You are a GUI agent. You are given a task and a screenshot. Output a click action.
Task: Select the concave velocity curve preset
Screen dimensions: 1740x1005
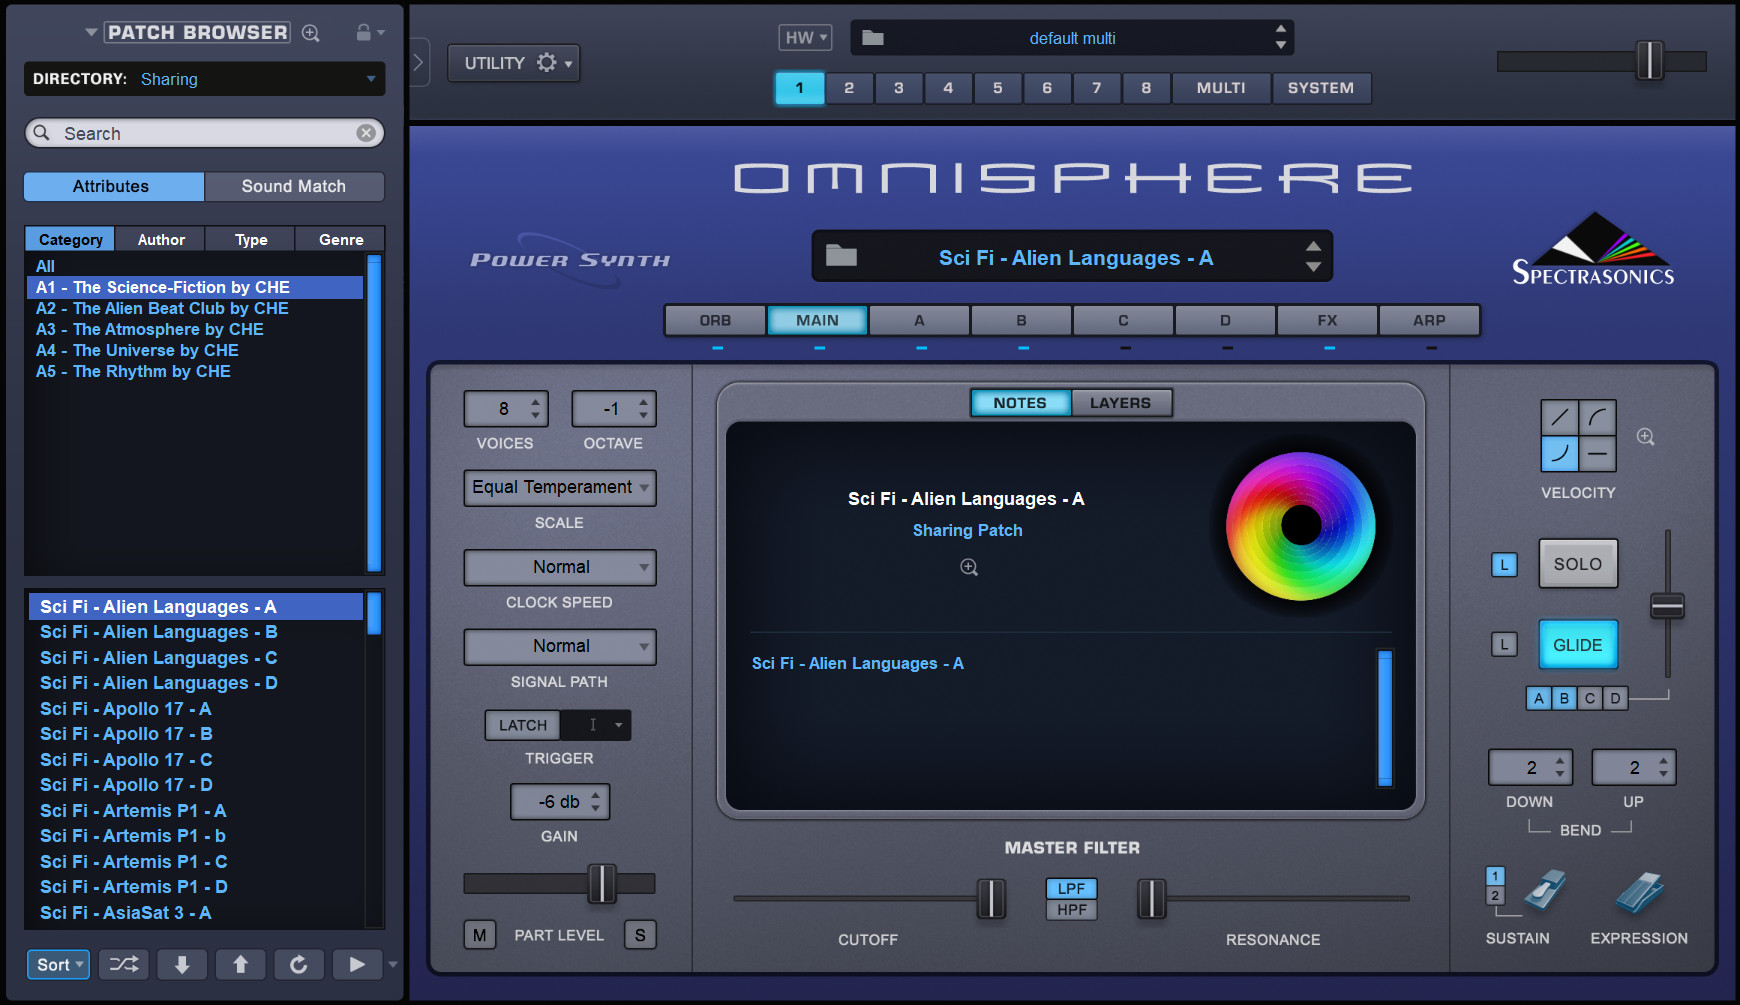pos(1560,453)
